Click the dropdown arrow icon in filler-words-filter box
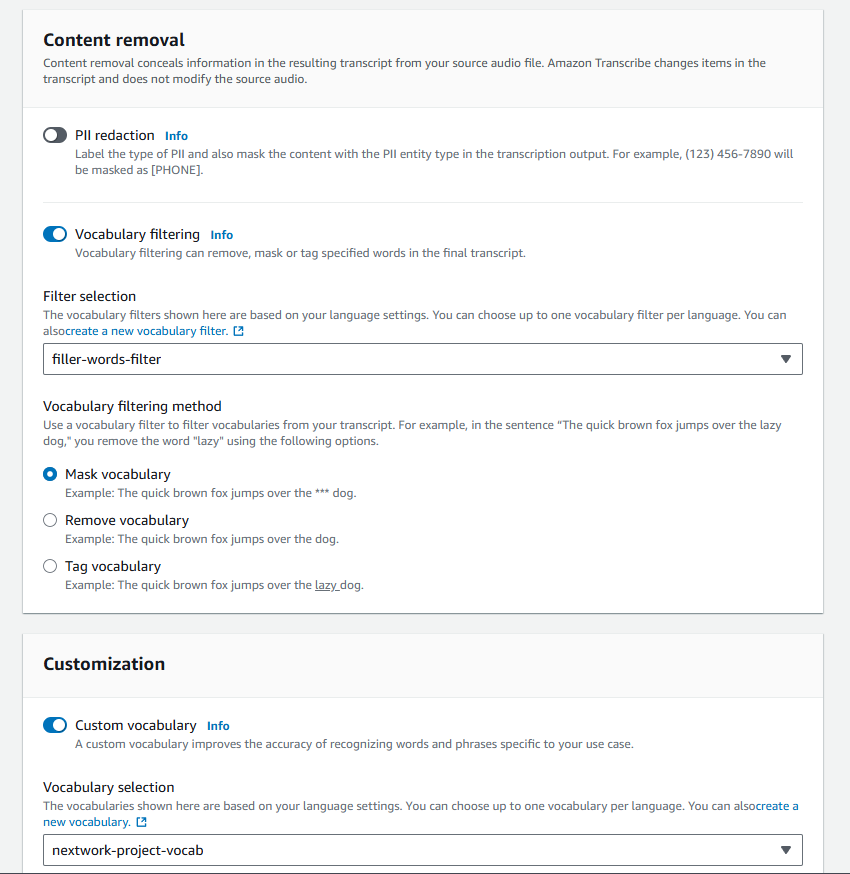Viewport: 850px width, 874px height. coord(786,359)
